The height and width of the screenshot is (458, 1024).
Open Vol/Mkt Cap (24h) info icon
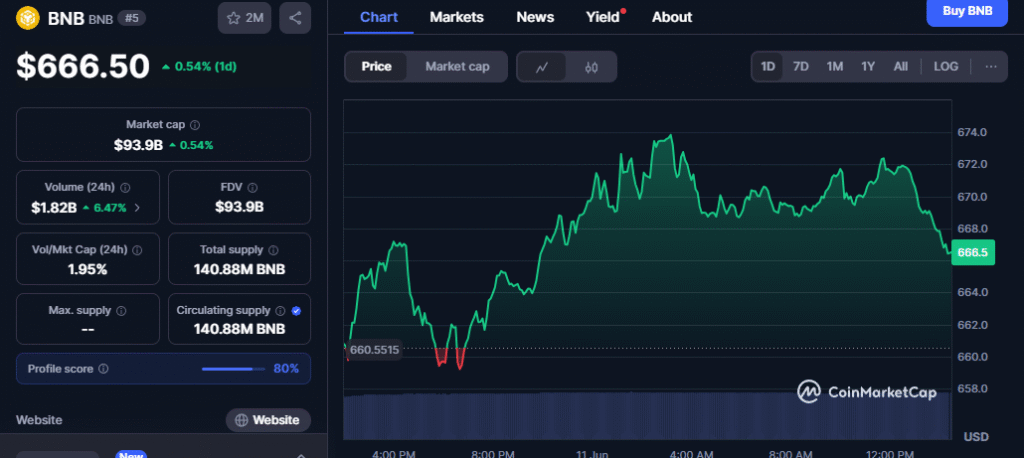click(137, 250)
